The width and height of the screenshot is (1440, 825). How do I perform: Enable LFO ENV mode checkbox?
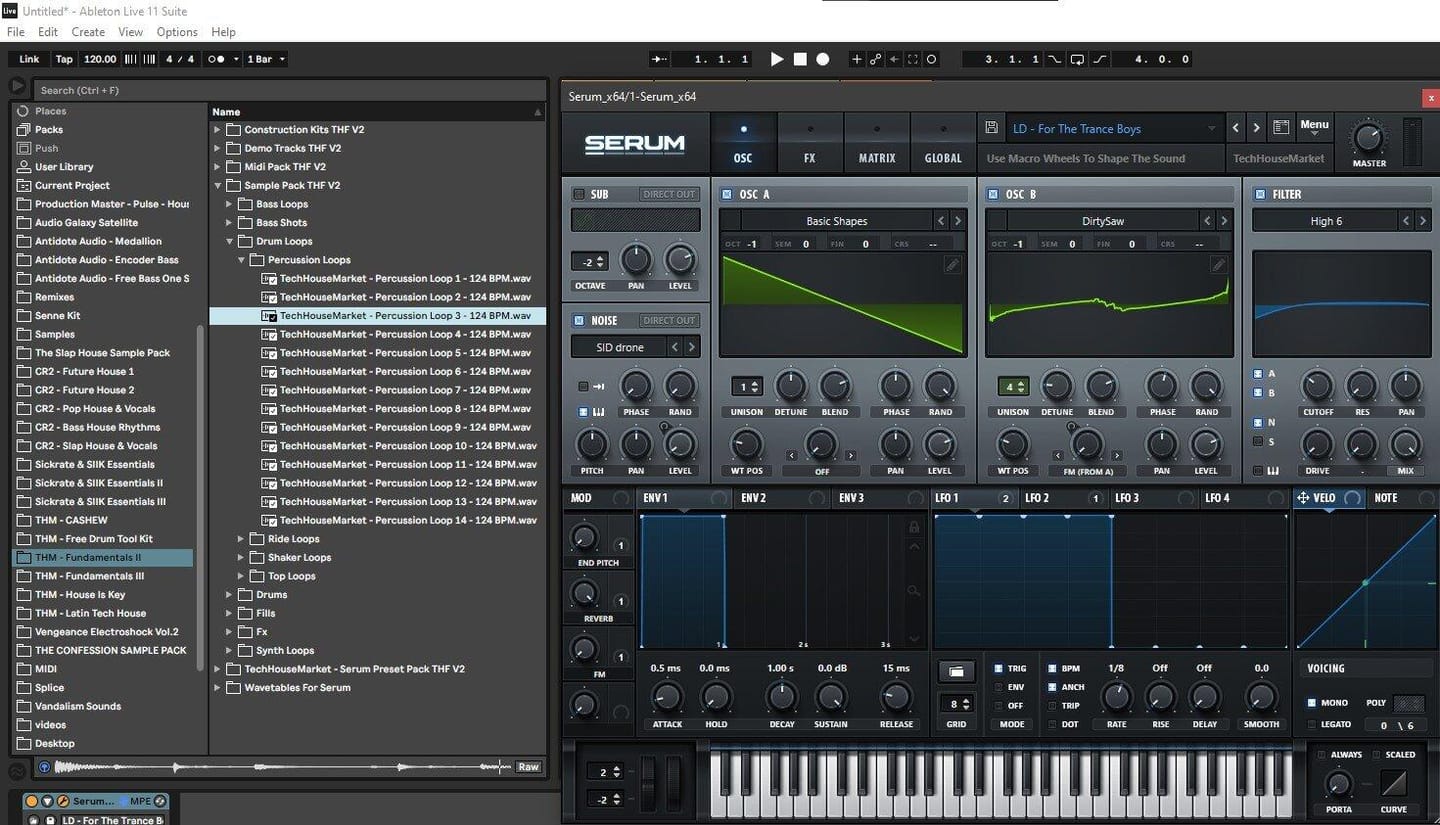(998, 687)
